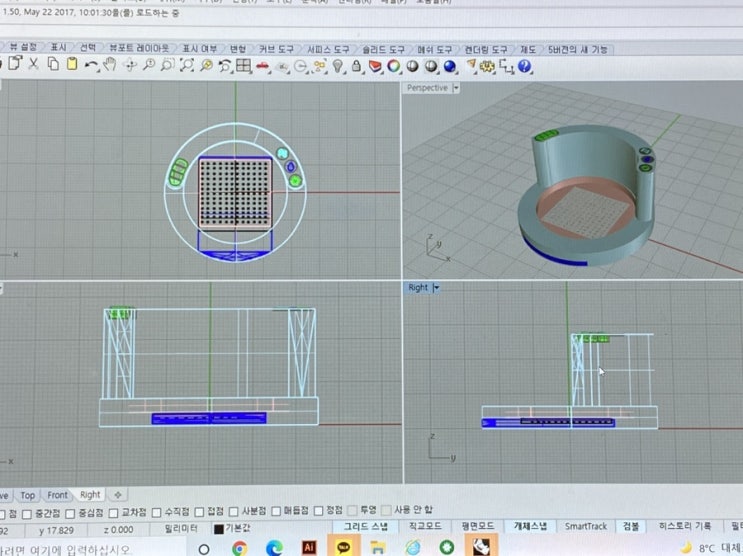The image size is (743, 556).
Task: Toggle the 매듭점 osnap checkbox
Action: (276, 511)
